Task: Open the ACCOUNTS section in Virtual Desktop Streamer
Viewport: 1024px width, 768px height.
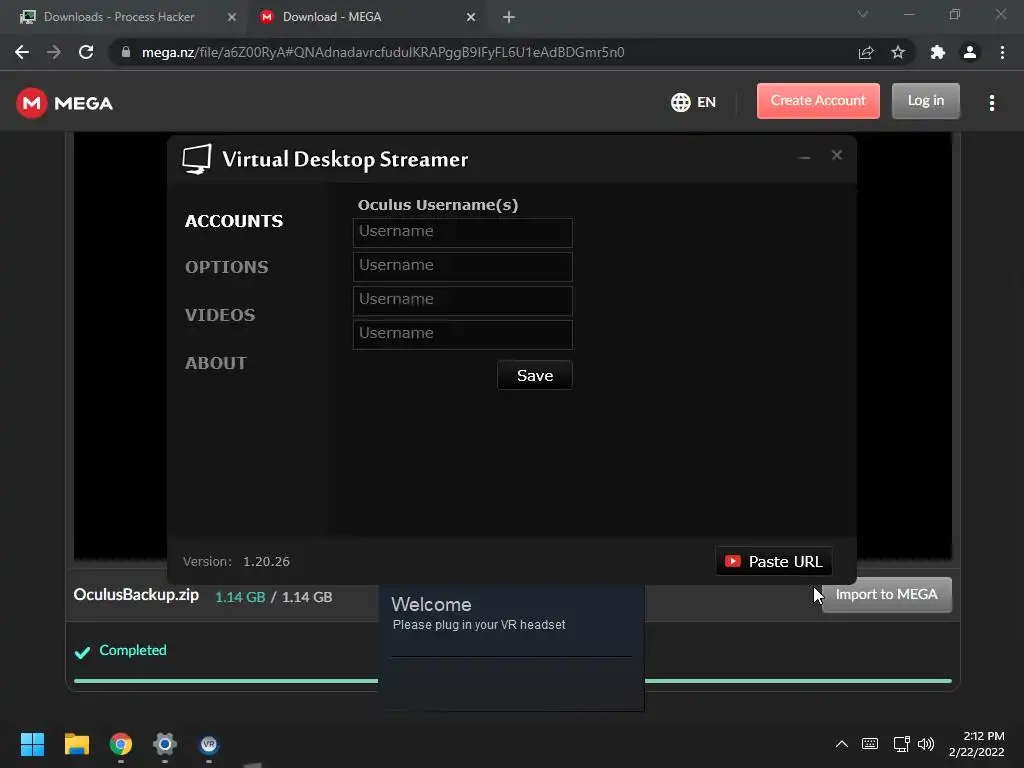Action: [234, 221]
